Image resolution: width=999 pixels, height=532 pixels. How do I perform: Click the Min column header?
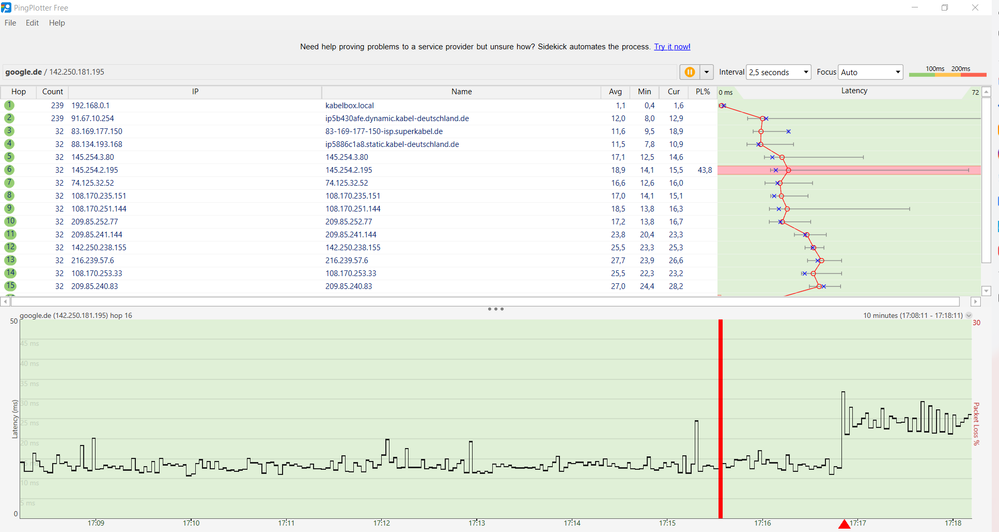[644, 92]
